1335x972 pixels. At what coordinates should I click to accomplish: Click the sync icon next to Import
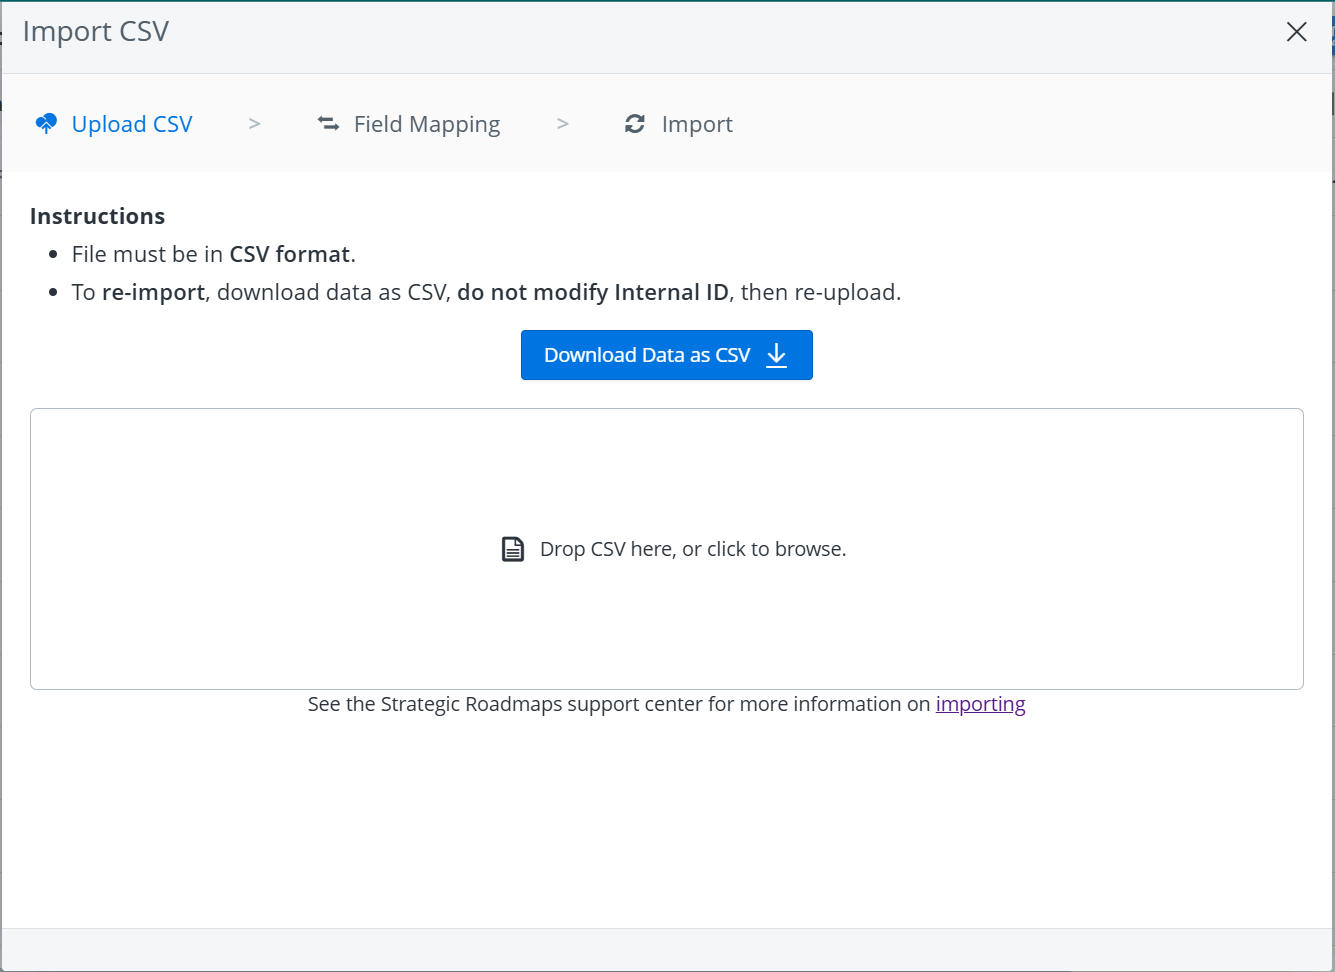tap(635, 122)
